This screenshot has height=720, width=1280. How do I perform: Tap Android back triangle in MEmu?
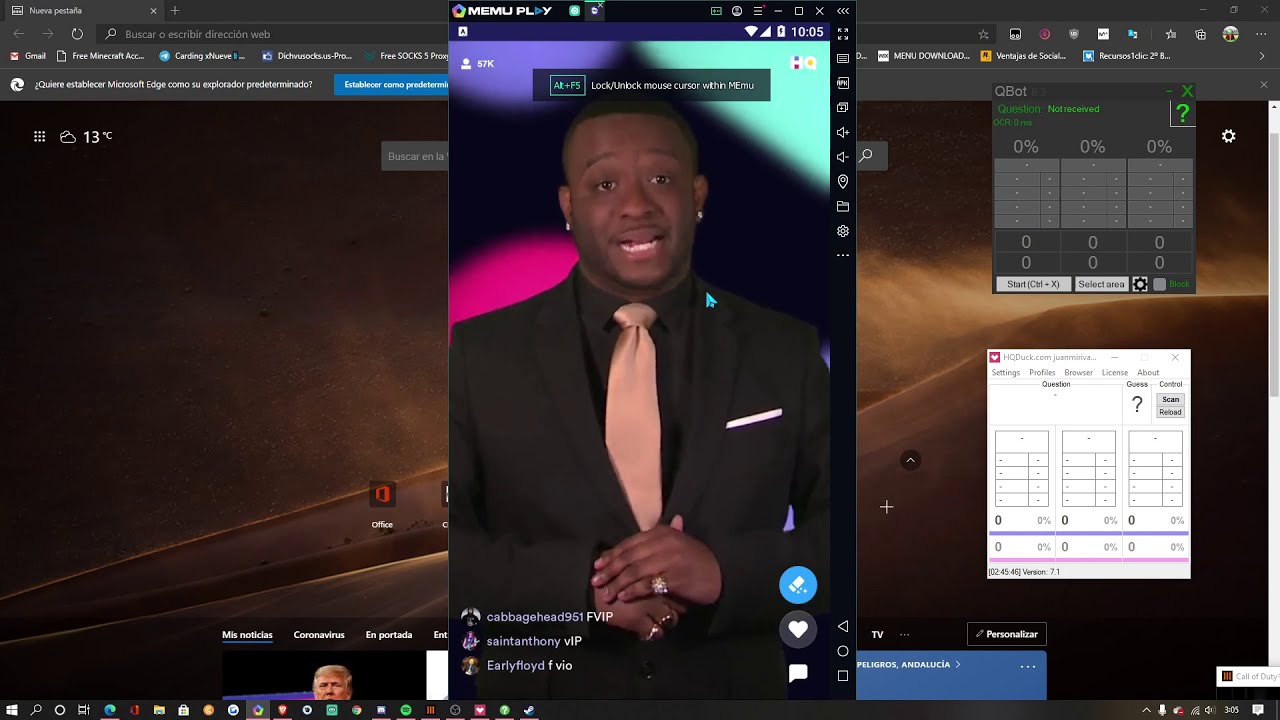(843, 626)
